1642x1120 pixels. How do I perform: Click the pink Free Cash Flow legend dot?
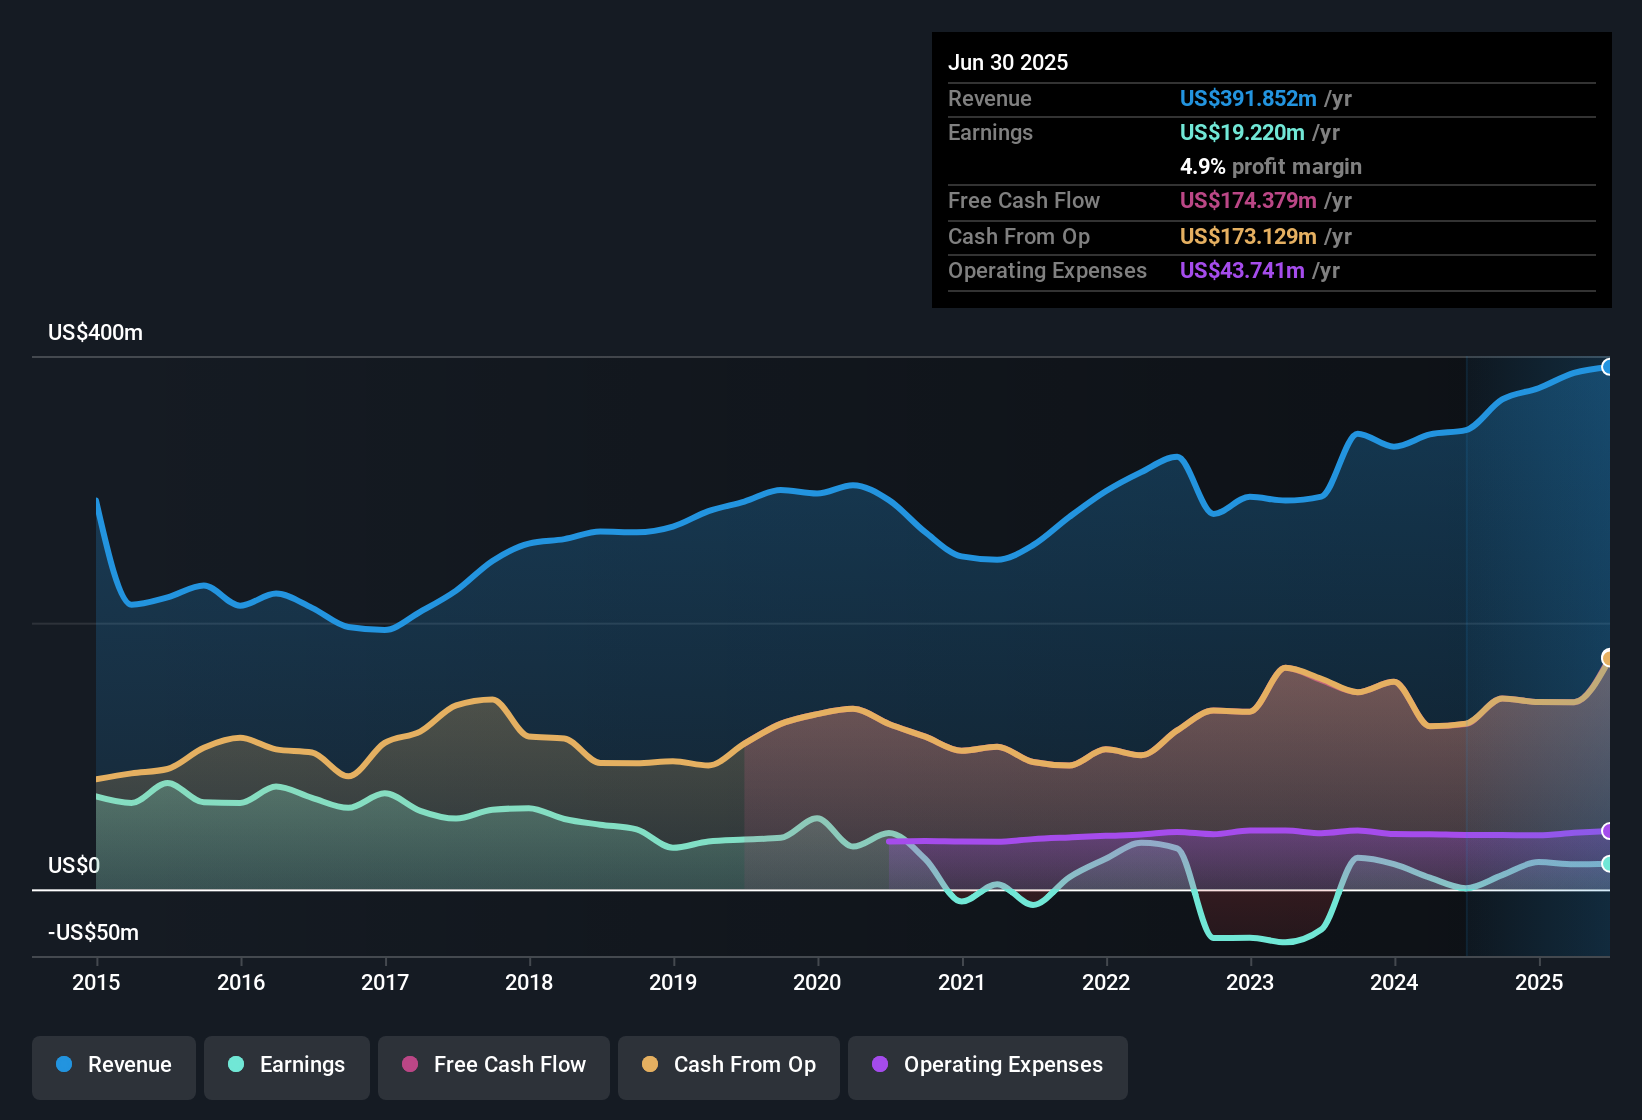point(408,1065)
